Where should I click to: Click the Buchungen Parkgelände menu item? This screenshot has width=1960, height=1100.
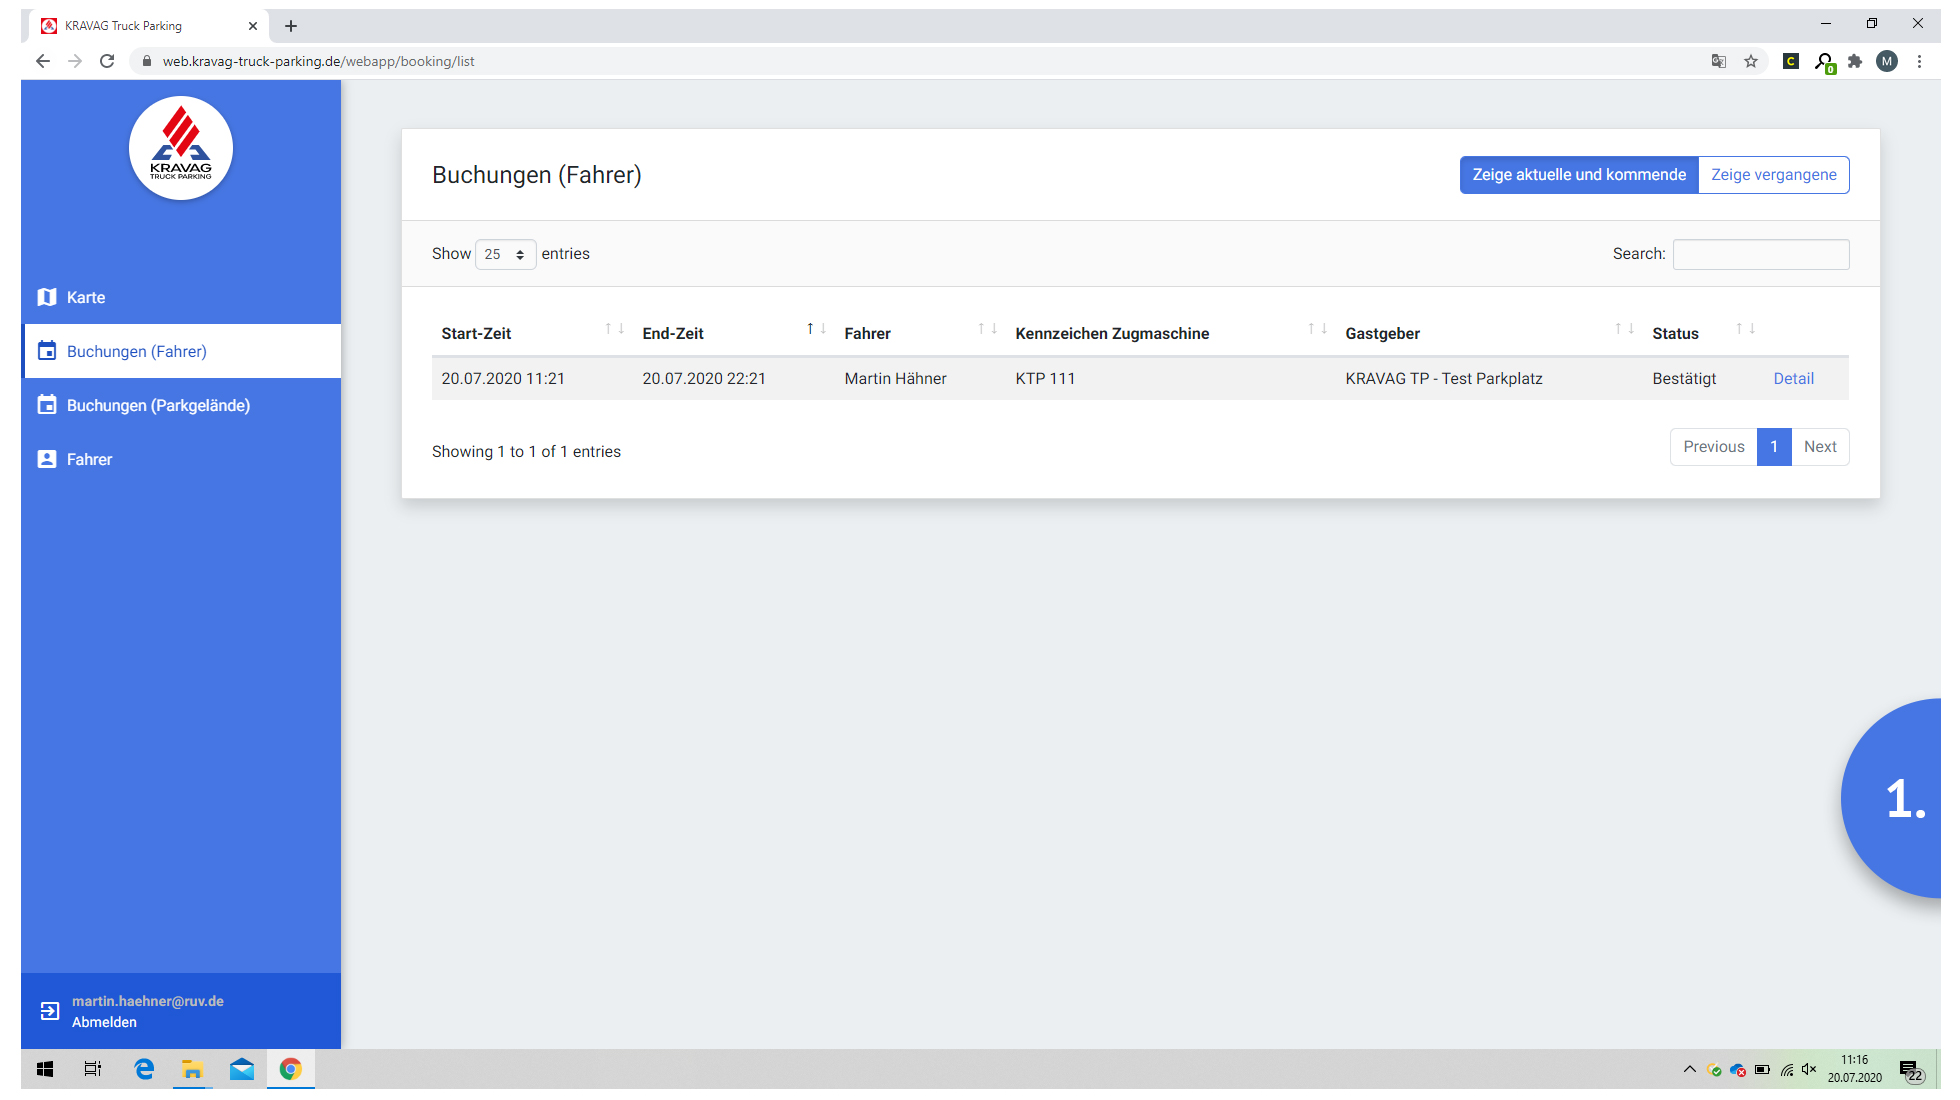point(160,405)
